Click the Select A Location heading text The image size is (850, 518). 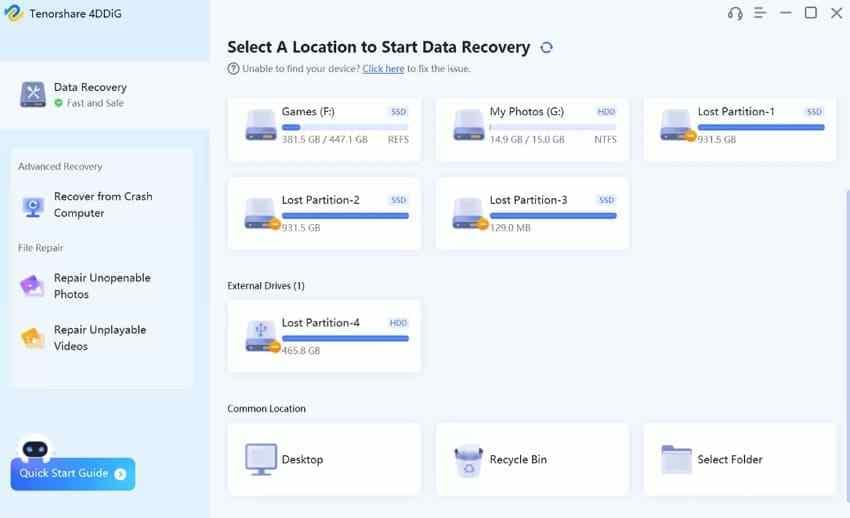click(x=378, y=47)
